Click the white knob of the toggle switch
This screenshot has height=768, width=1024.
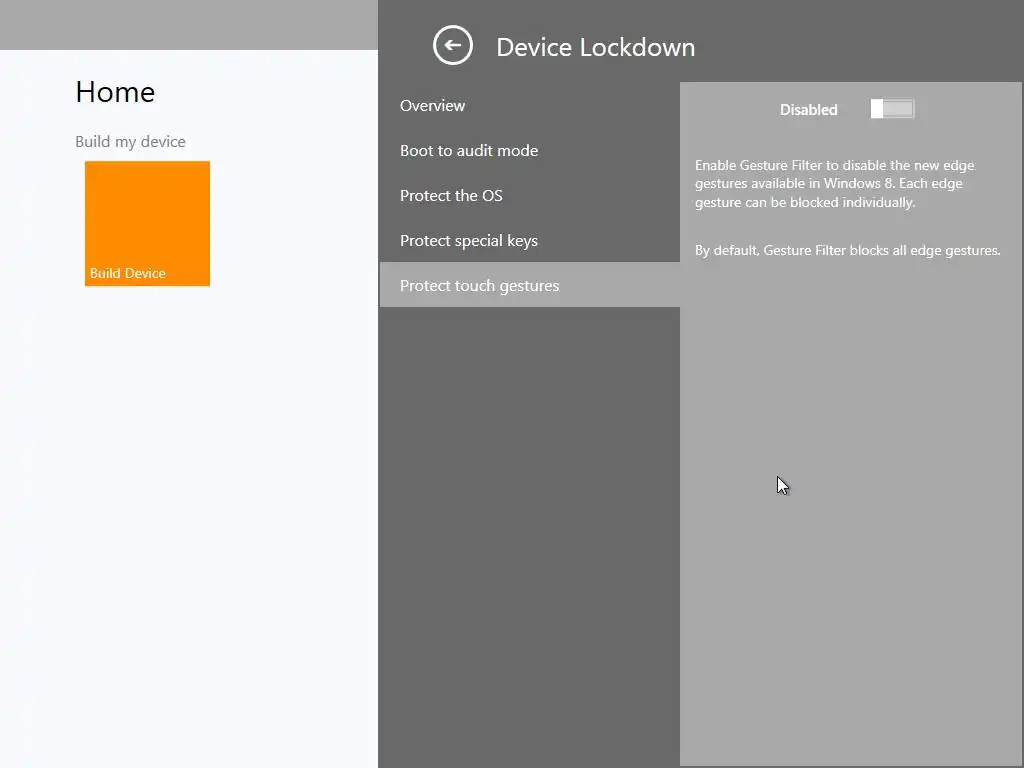876,109
